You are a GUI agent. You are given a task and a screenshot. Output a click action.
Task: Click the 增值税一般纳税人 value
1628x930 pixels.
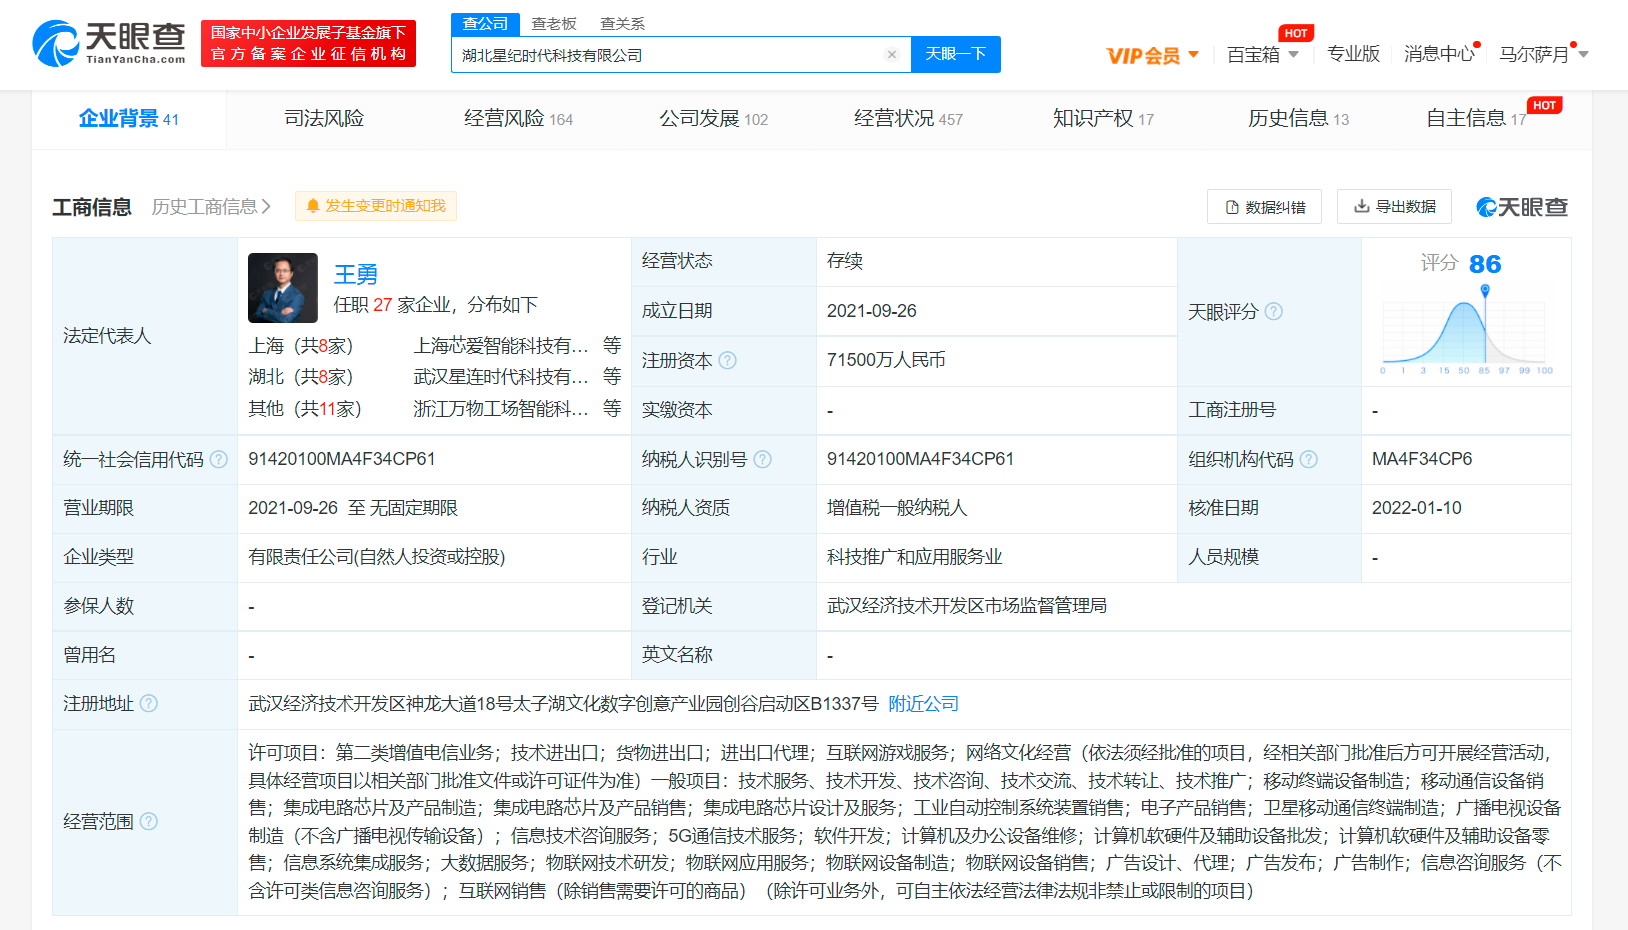897,508
